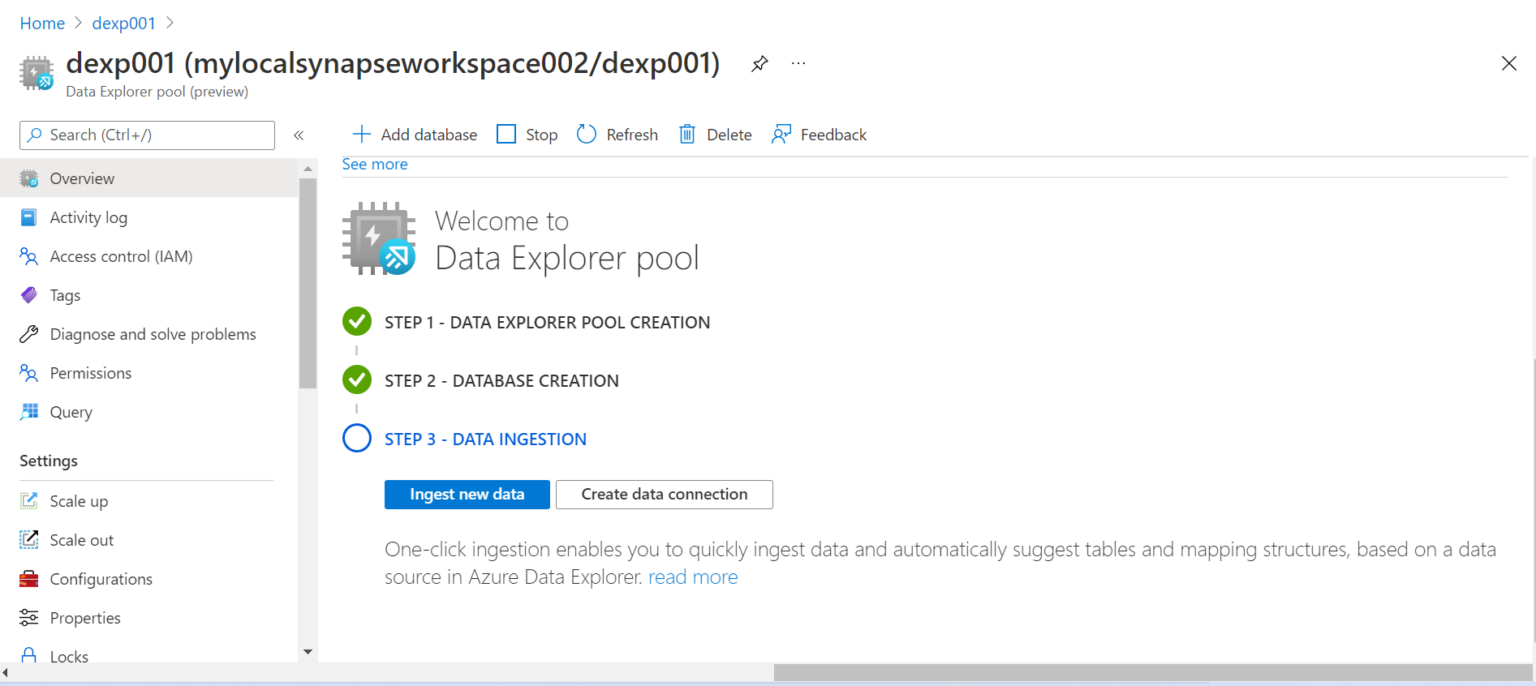Click See more above the welcome banner
Viewport: 1536px width, 686px height.
(374, 163)
